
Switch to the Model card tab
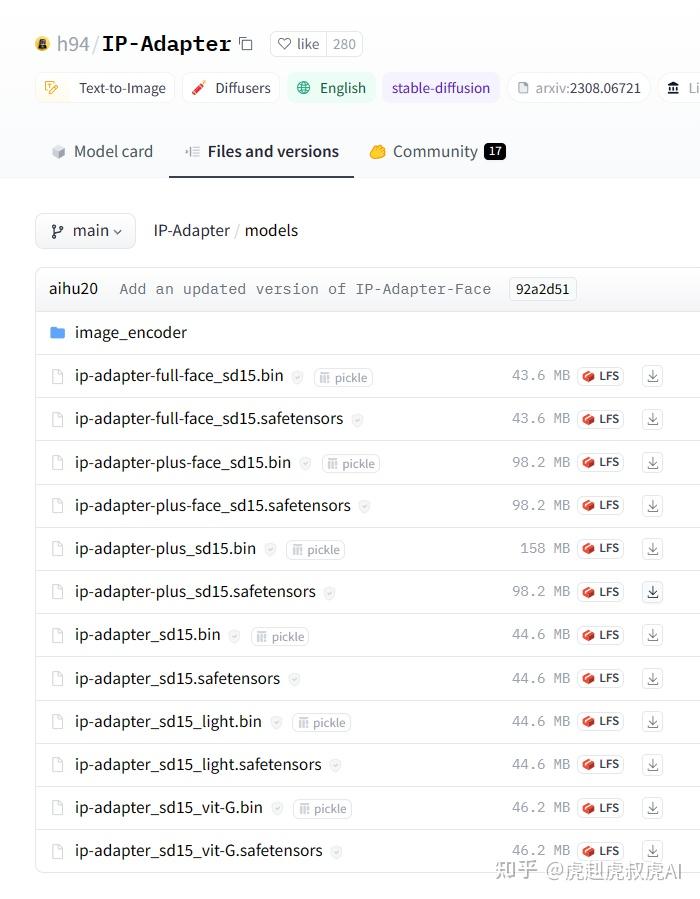pyautogui.click(x=102, y=152)
